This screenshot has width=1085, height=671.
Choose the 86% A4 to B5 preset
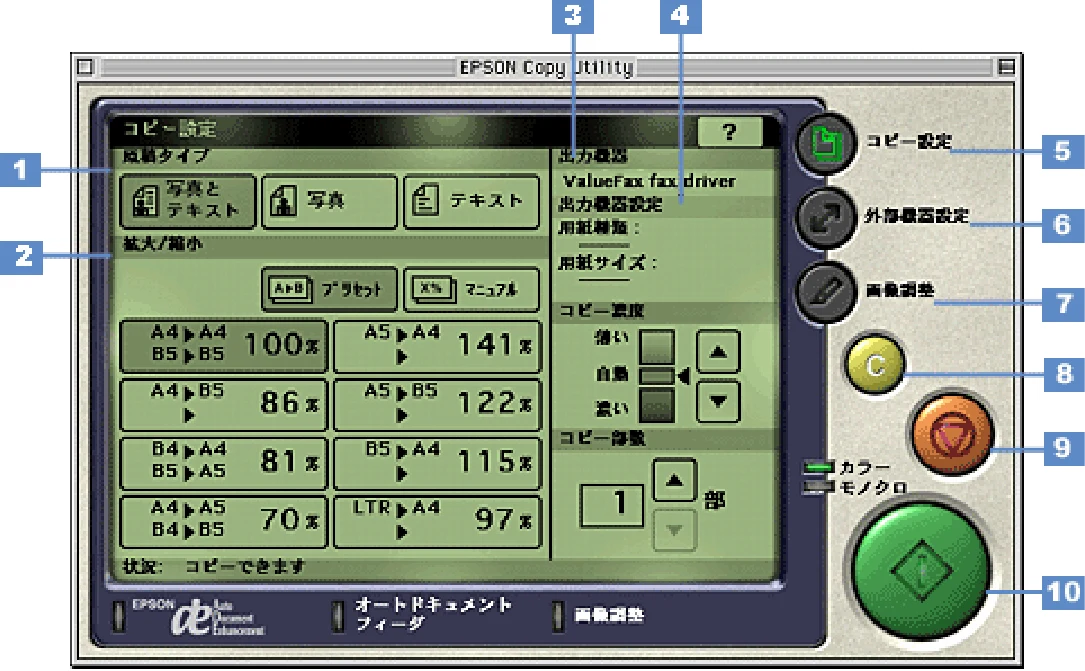point(224,404)
